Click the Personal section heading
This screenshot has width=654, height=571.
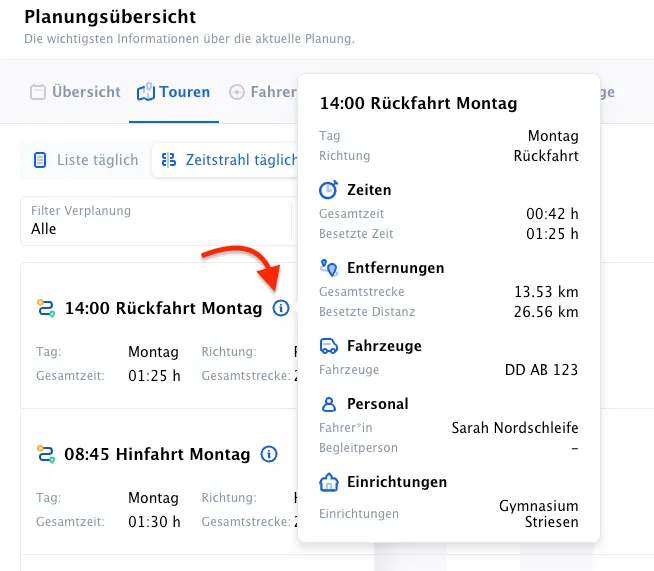coord(377,404)
